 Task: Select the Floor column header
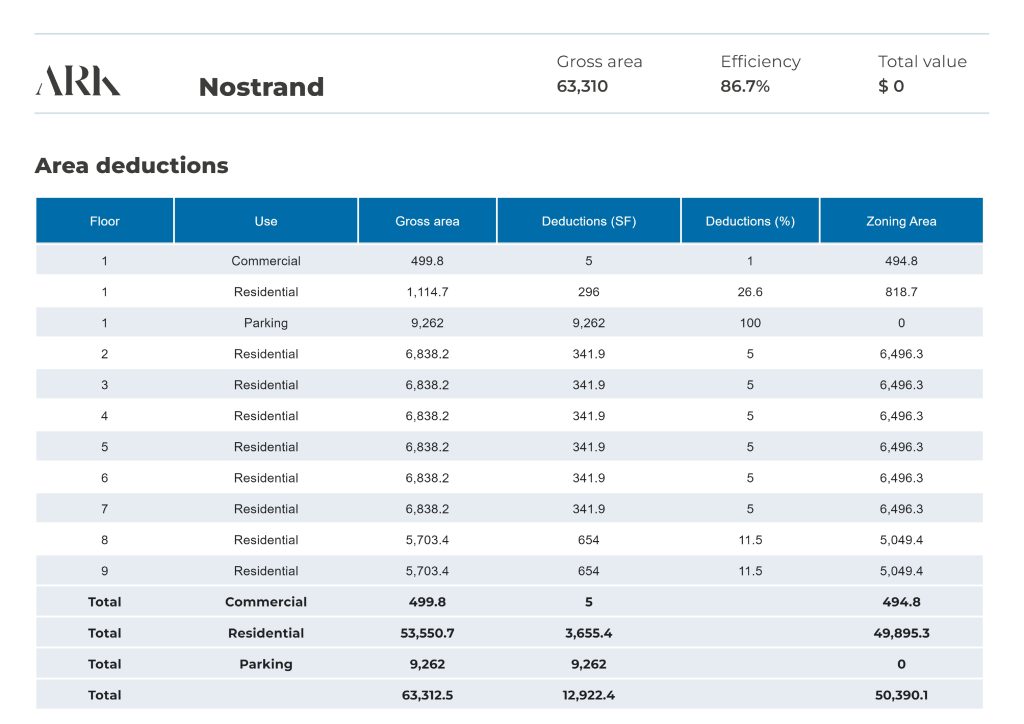tap(105, 221)
